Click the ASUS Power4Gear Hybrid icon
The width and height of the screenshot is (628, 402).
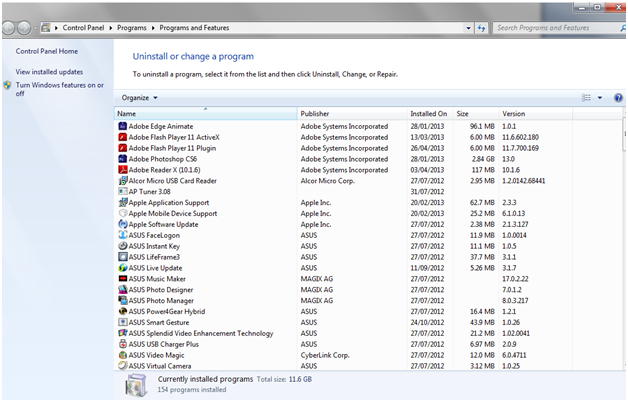[123, 312]
